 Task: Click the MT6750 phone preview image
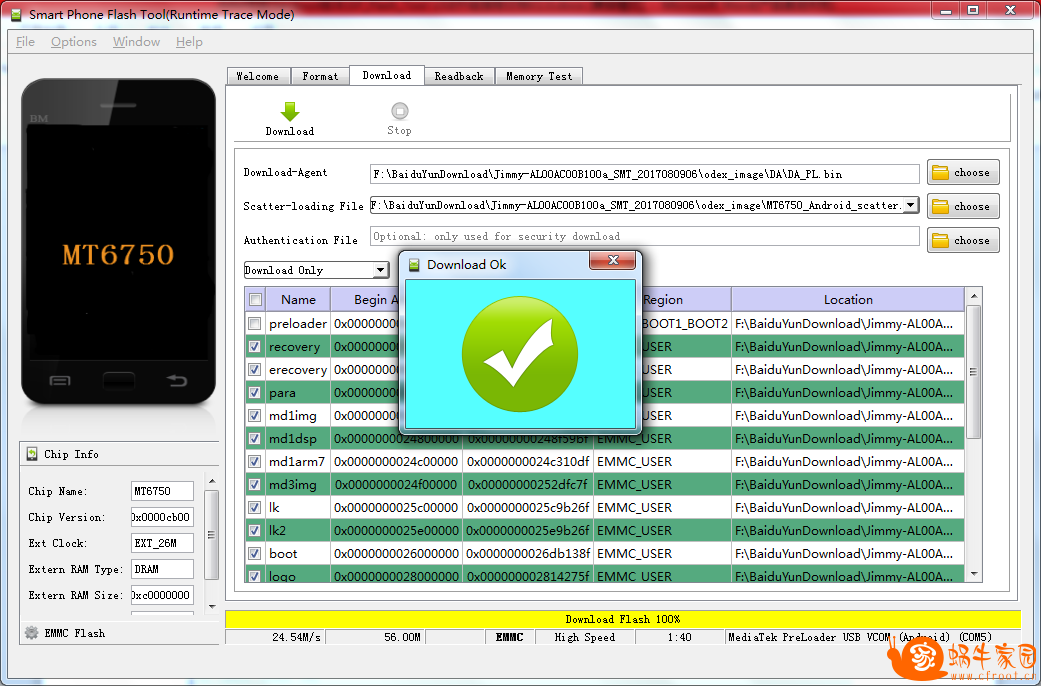[119, 243]
